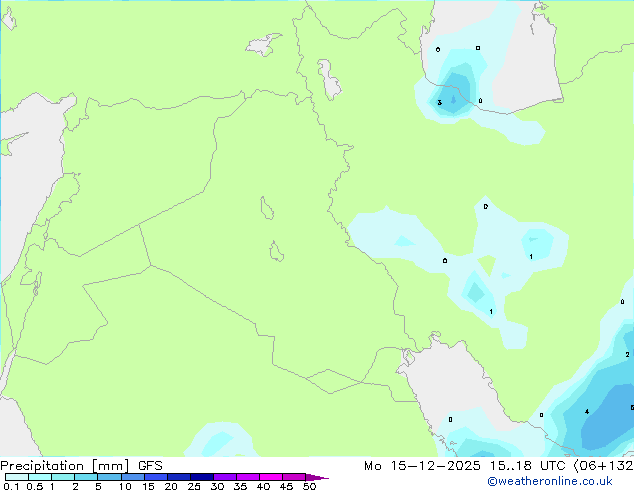Click the legend tick label "50"

(x=309, y=486)
